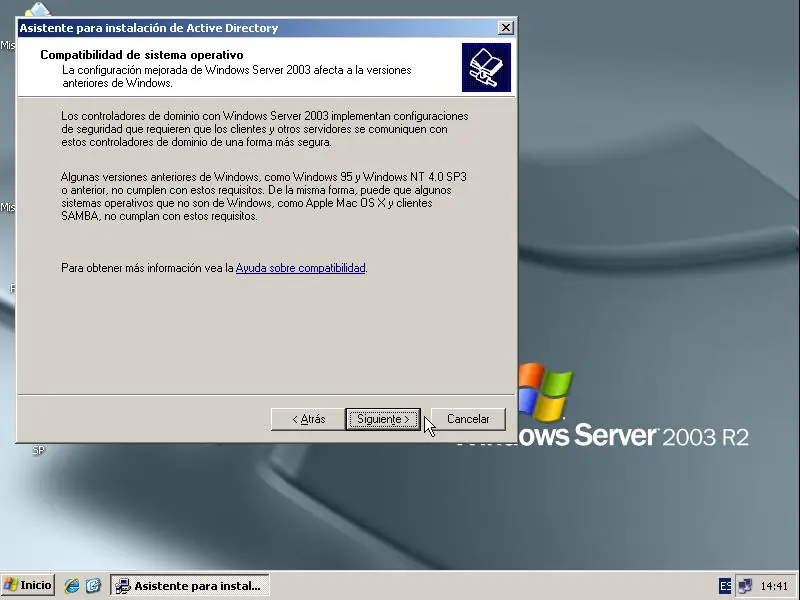The height and width of the screenshot is (600, 800).
Task: Click the Compatibilidad de sistema operativo heading
Action: point(142,55)
